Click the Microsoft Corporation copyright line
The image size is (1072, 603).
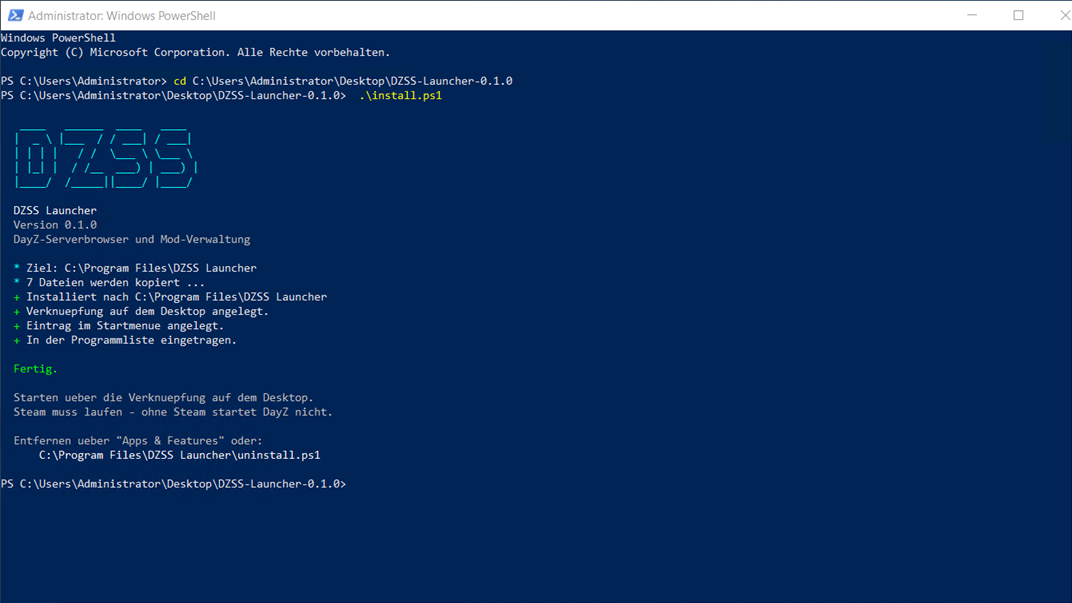click(196, 52)
